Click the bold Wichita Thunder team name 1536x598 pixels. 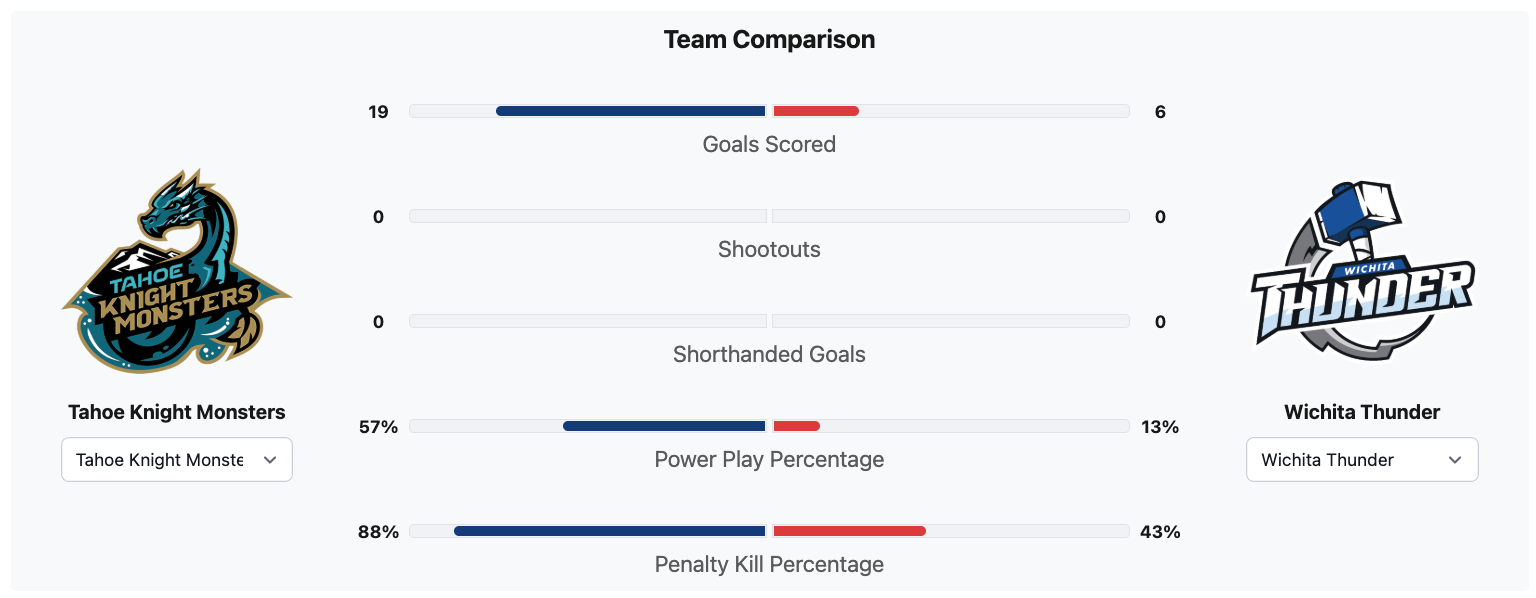coord(1362,412)
